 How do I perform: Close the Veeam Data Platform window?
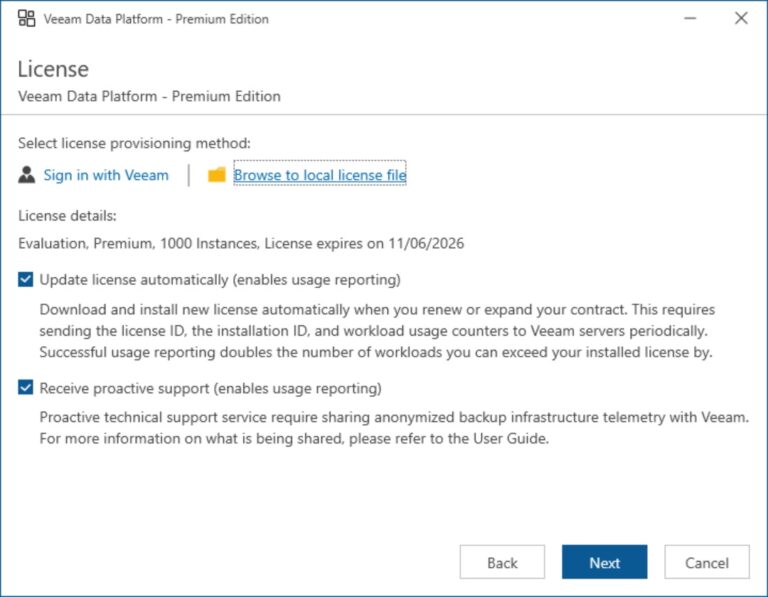[x=741, y=19]
